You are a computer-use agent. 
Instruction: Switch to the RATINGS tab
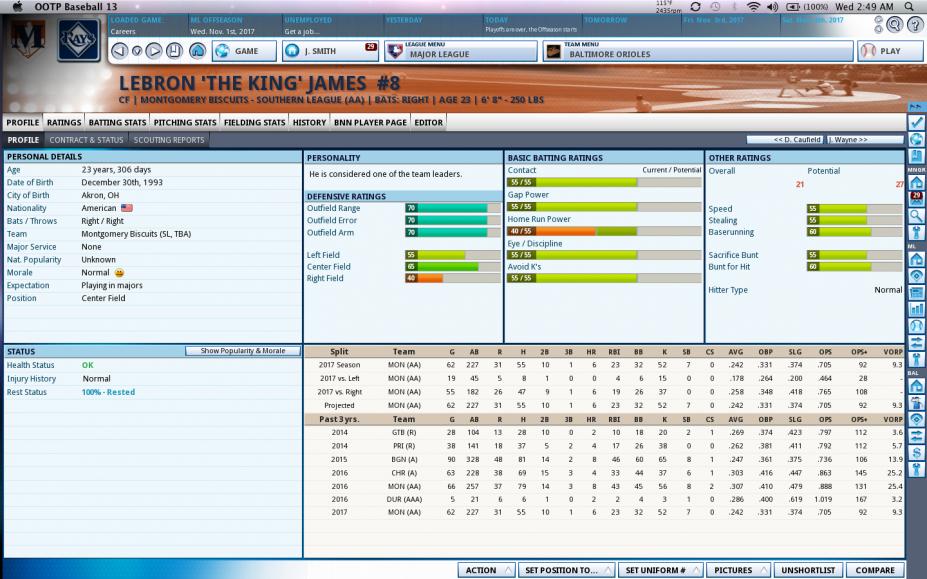click(64, 122)
